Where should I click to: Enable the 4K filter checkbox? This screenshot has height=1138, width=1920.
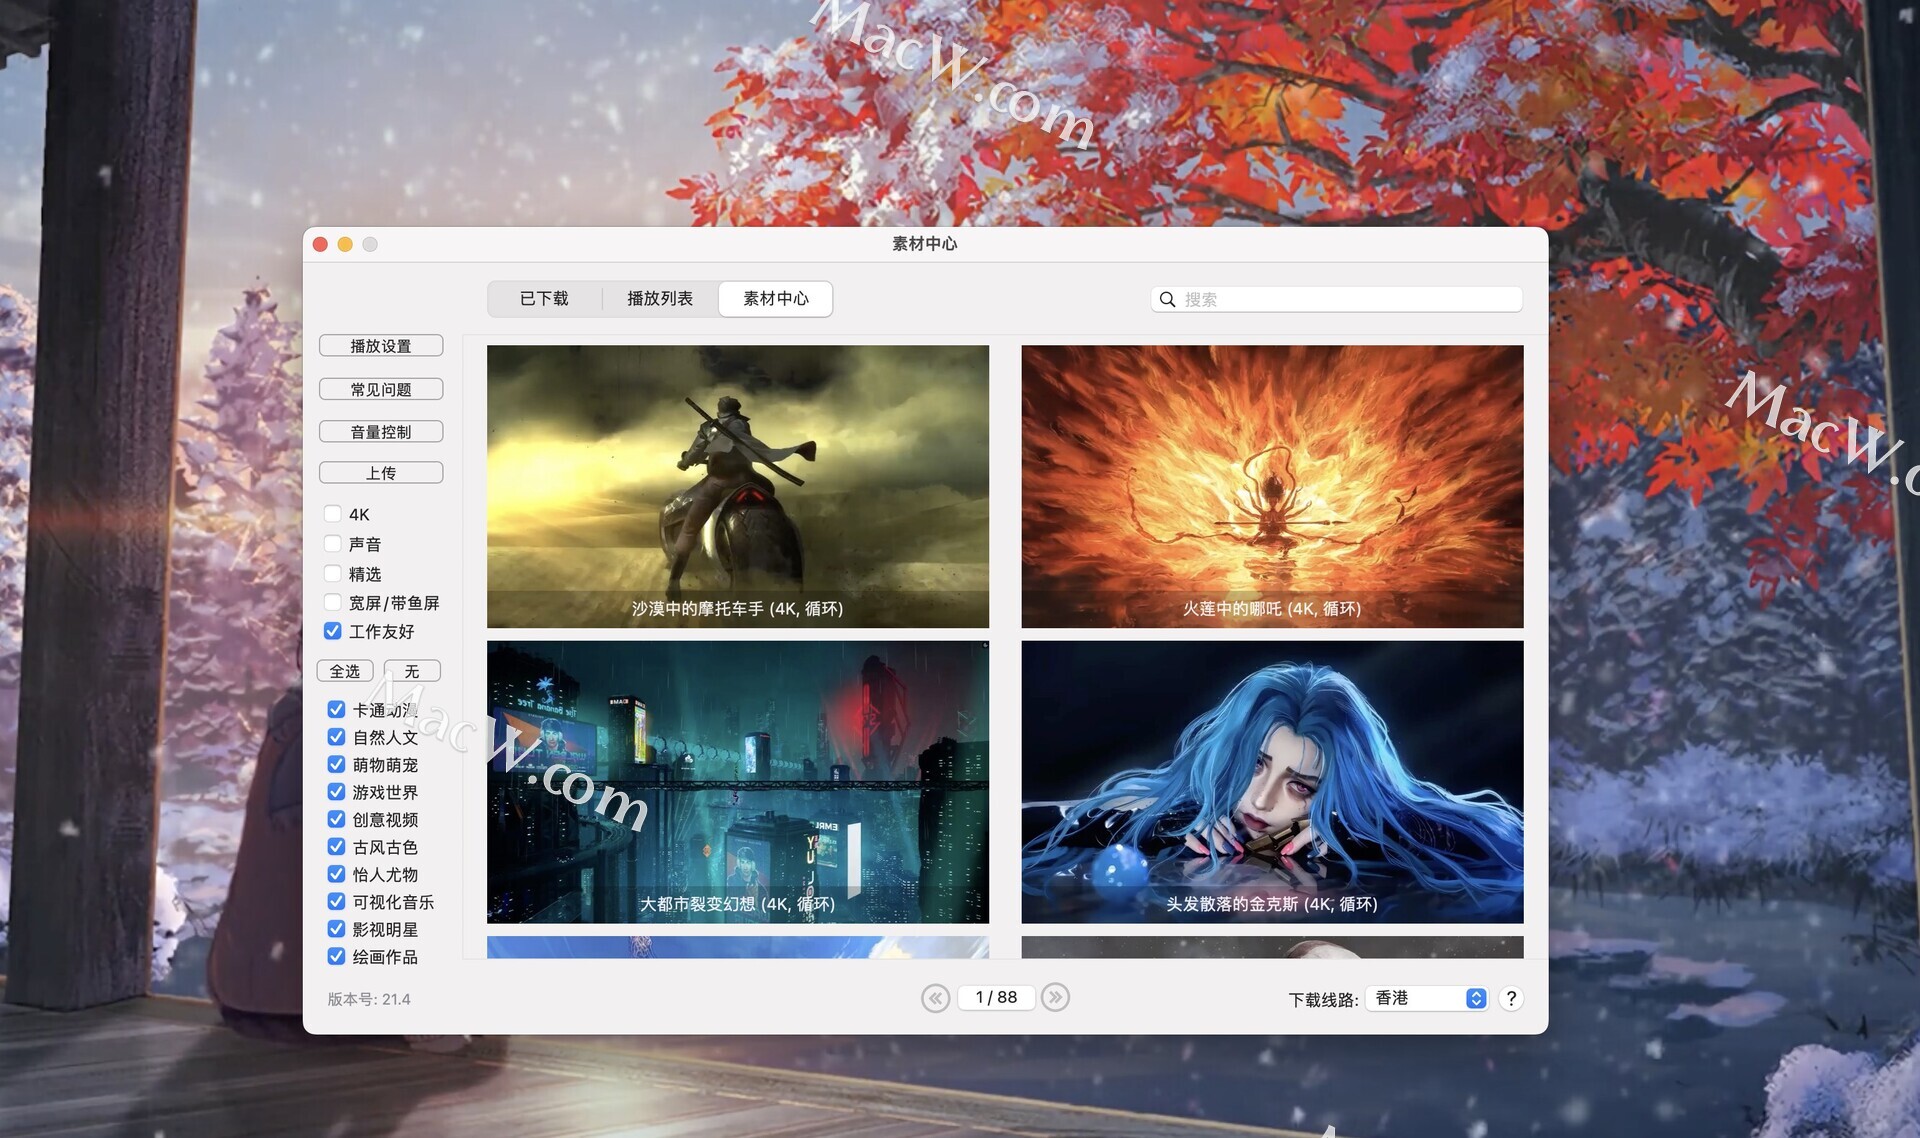(x=333, y=514)
